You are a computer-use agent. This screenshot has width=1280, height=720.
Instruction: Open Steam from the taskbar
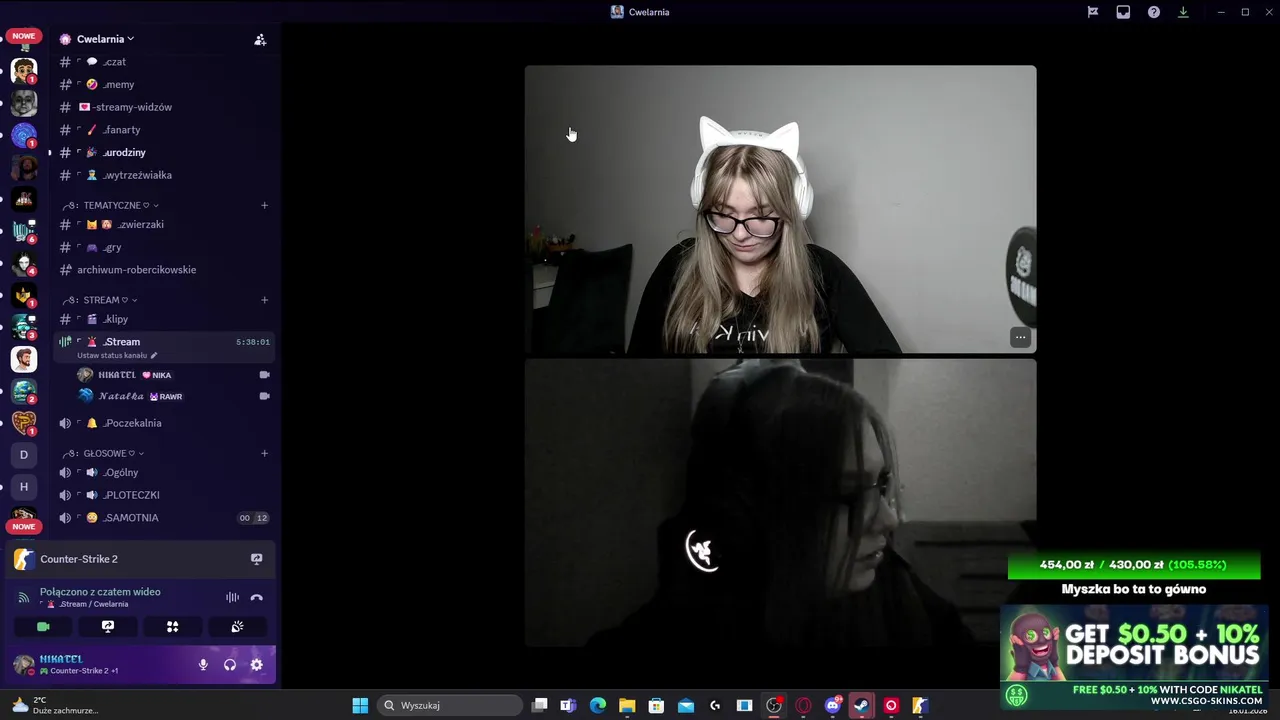(x=861, y=706)
